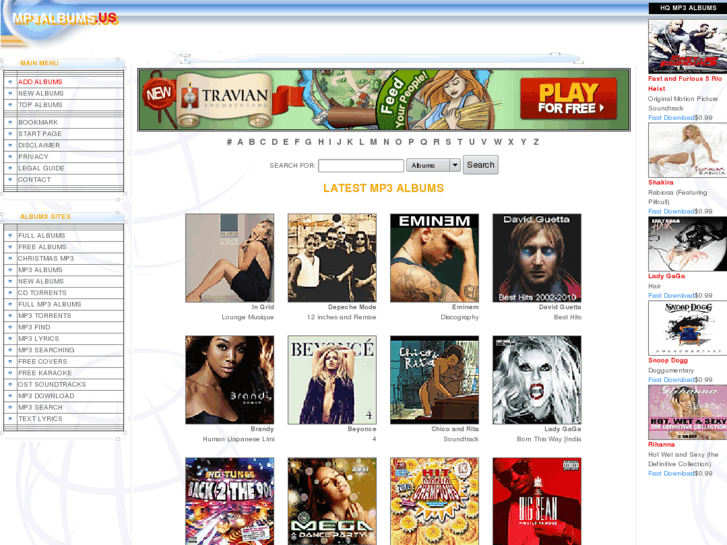
Task: Click Fast Download under Lady GaGa Hair
Action: click(671, 295)
